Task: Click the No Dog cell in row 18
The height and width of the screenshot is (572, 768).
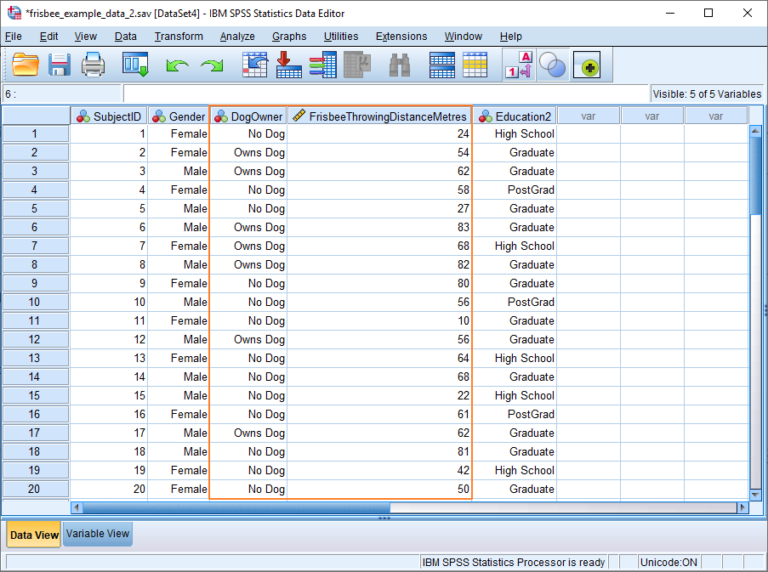Action: point(248,452)
